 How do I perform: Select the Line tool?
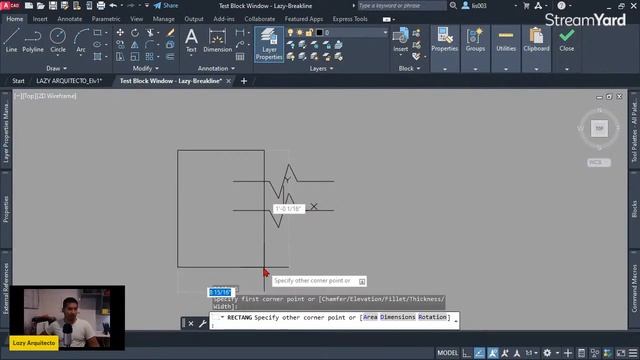11,40
